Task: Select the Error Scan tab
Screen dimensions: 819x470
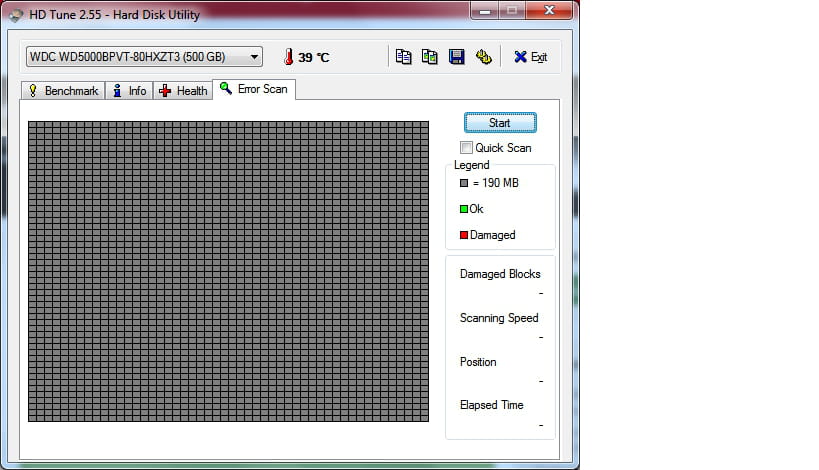Action: click(x=254, y=89)
